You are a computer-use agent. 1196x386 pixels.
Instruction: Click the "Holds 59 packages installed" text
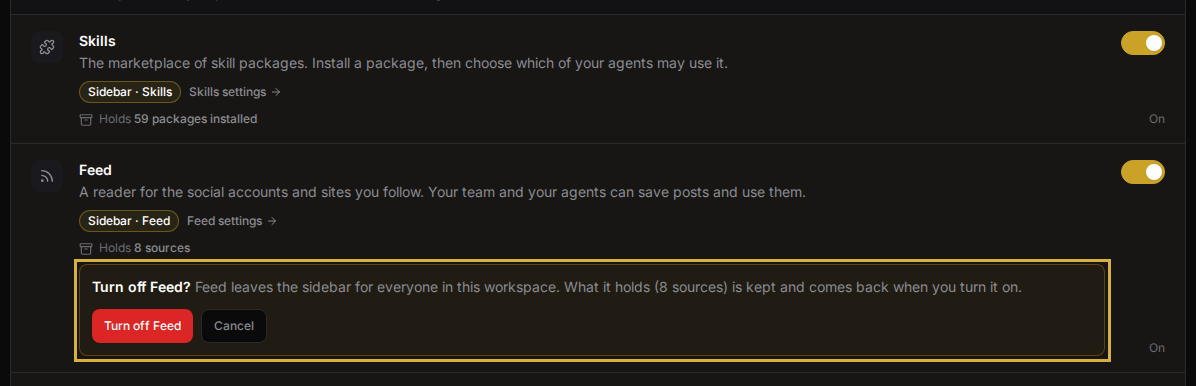tap(178, 119)
